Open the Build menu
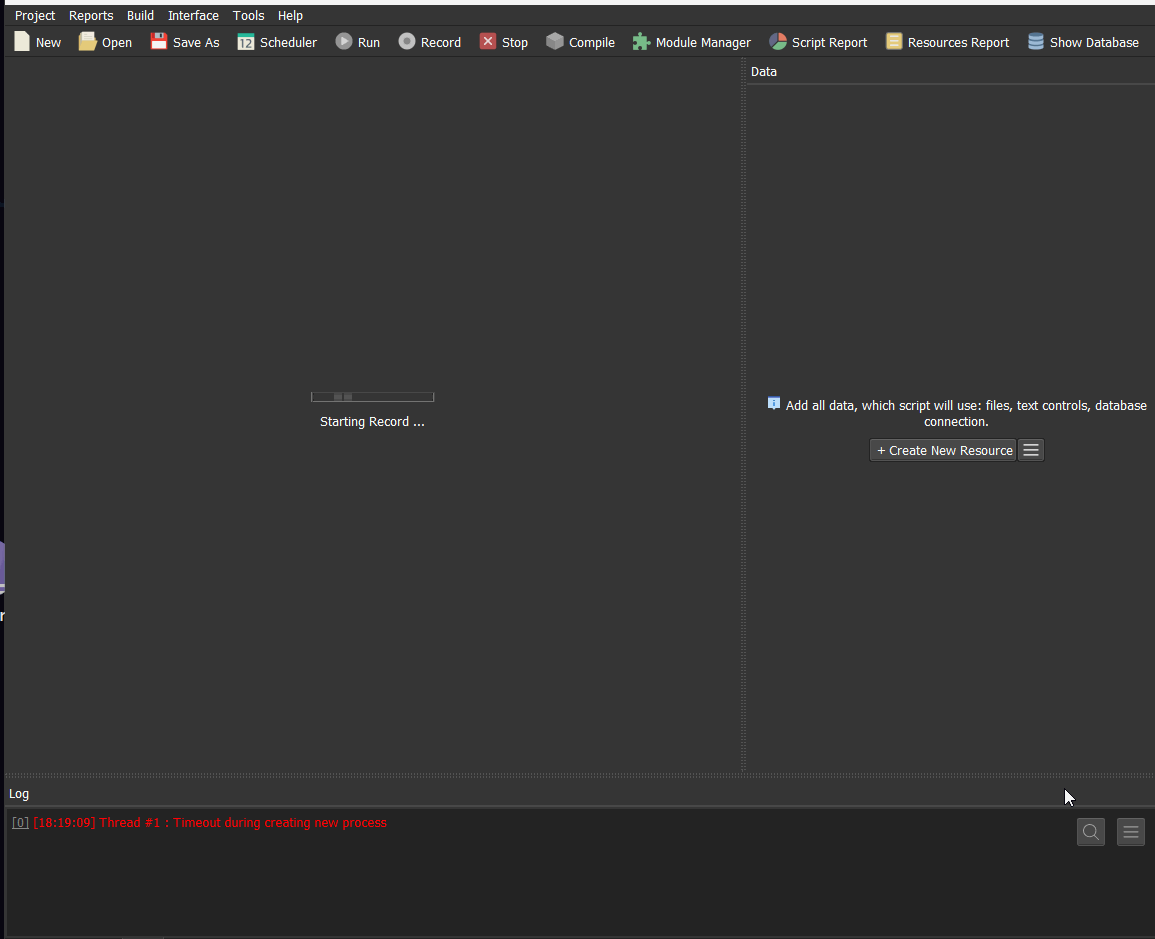1155x939 pixels. 140,16
